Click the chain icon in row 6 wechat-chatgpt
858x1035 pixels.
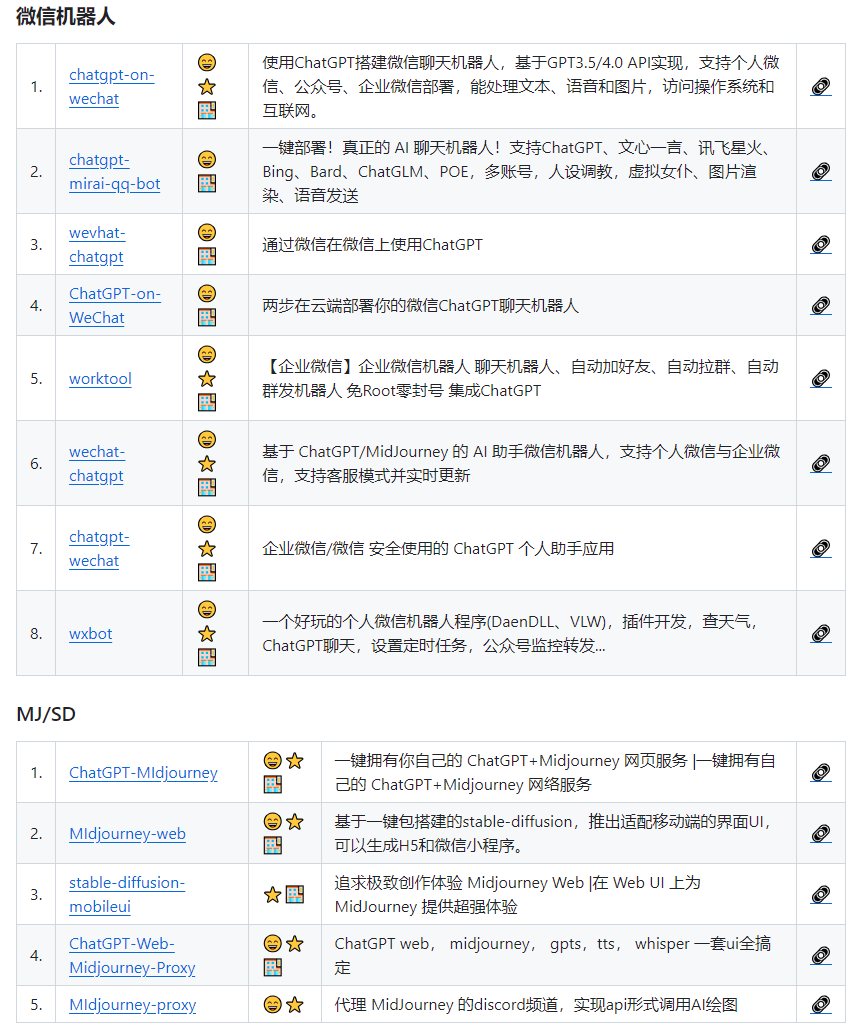820,463
